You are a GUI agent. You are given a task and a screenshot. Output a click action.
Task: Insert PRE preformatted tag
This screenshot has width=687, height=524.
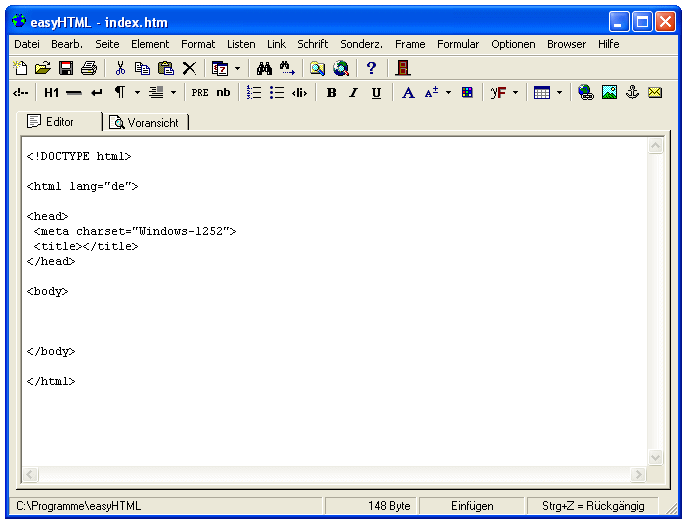[x=200, y=93]
